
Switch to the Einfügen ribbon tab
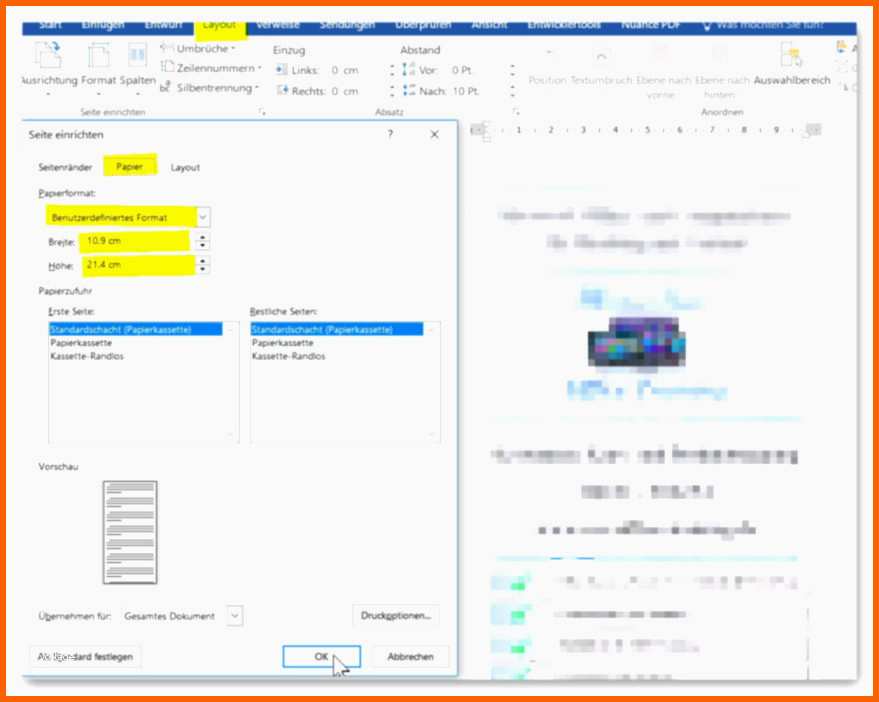[103, 25]
